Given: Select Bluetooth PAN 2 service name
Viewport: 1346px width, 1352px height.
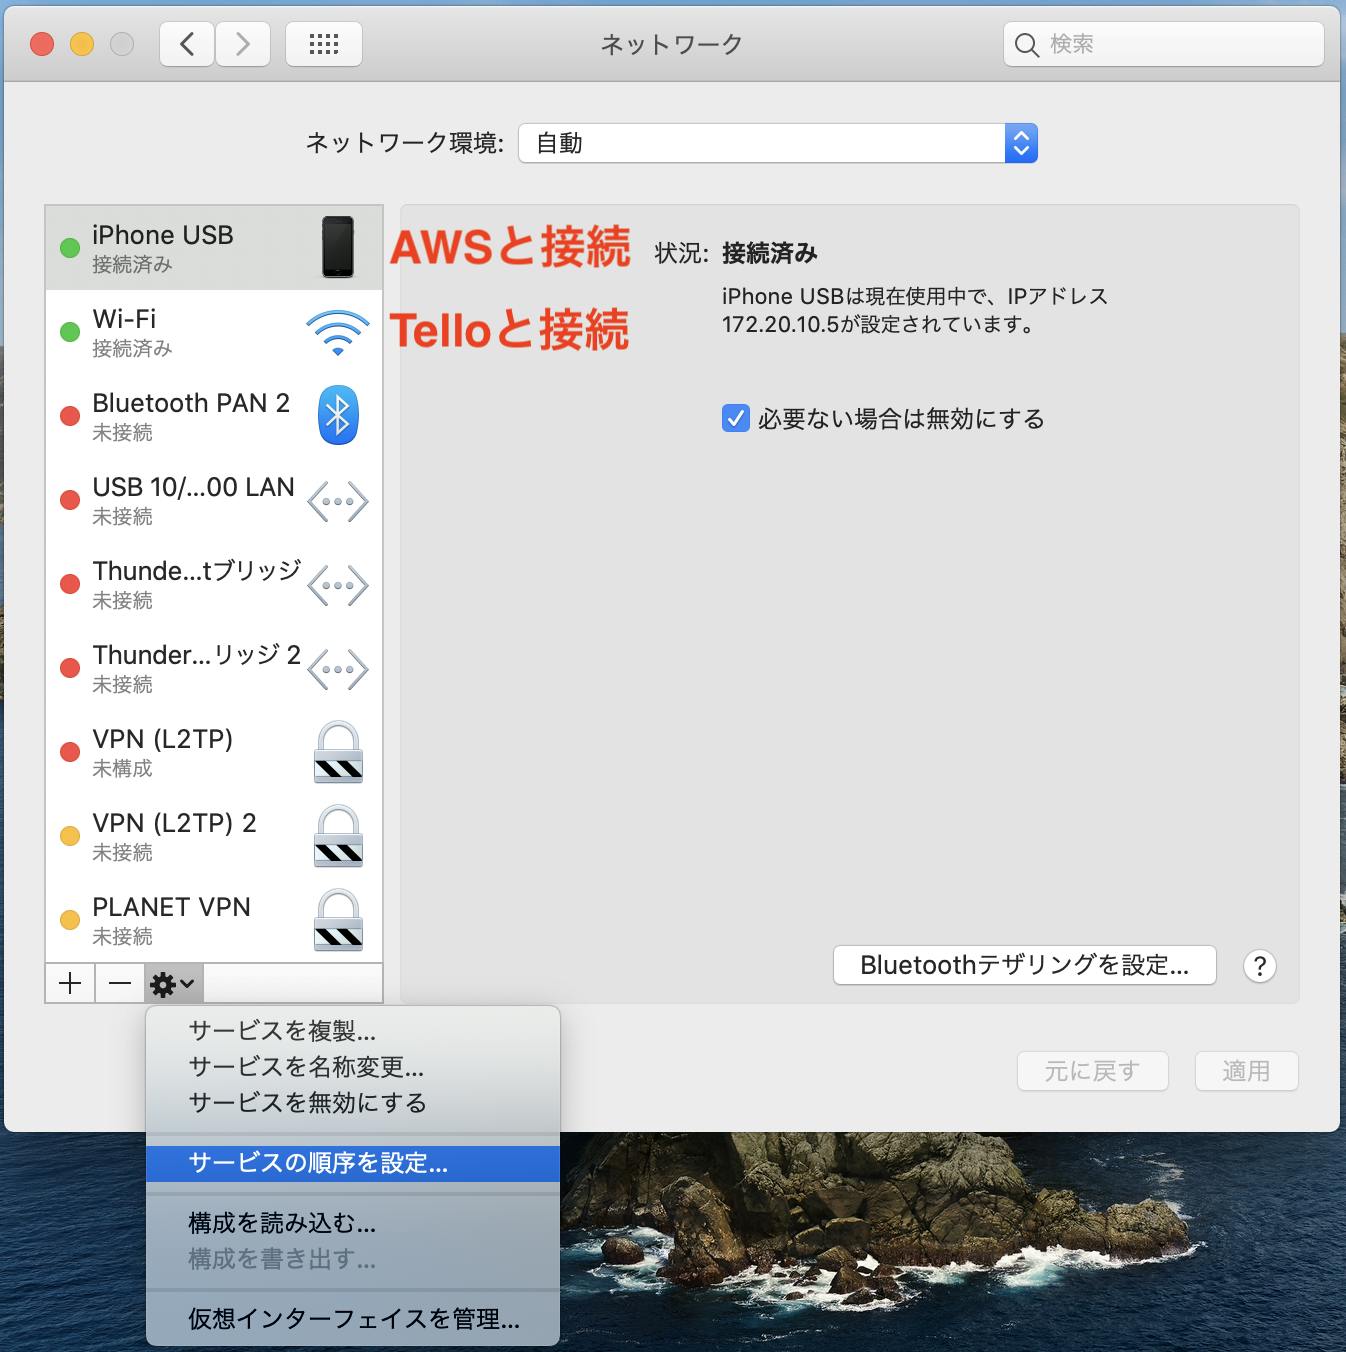Looking at the screenshot, I should click(191, 403).
